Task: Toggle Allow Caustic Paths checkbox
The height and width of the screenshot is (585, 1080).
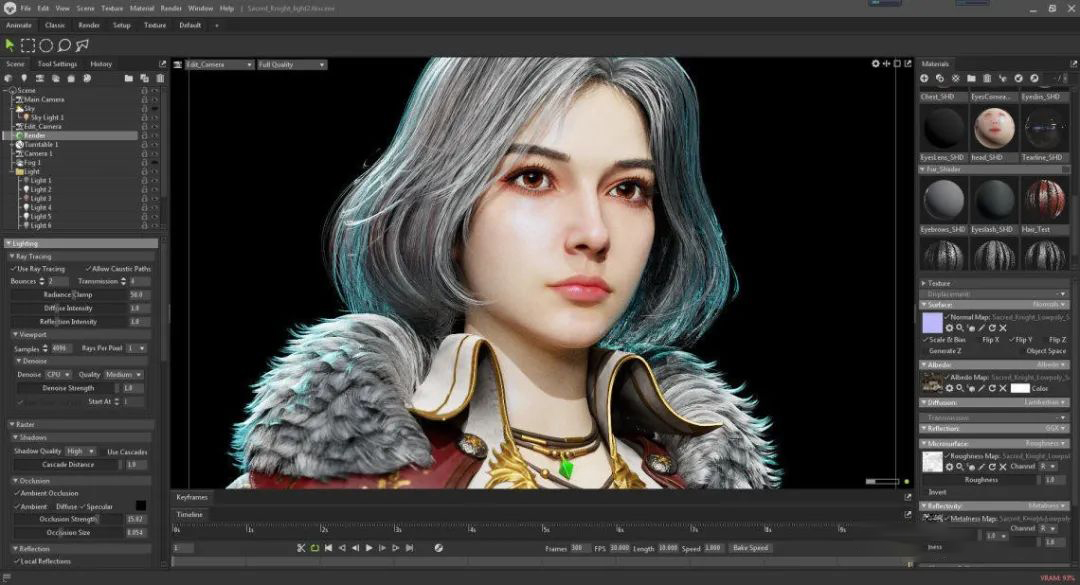Action: (88, 269)
